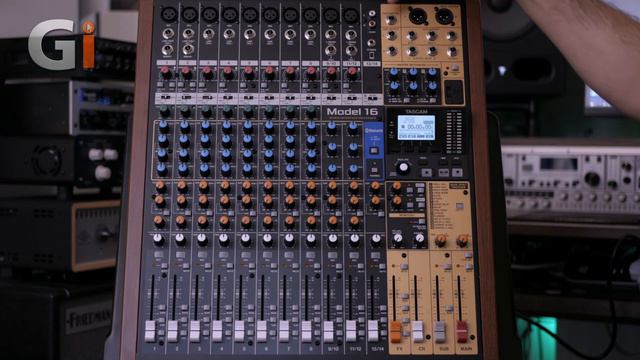Grab the channel 1 fader cap
640x360 pixels.
150,331
